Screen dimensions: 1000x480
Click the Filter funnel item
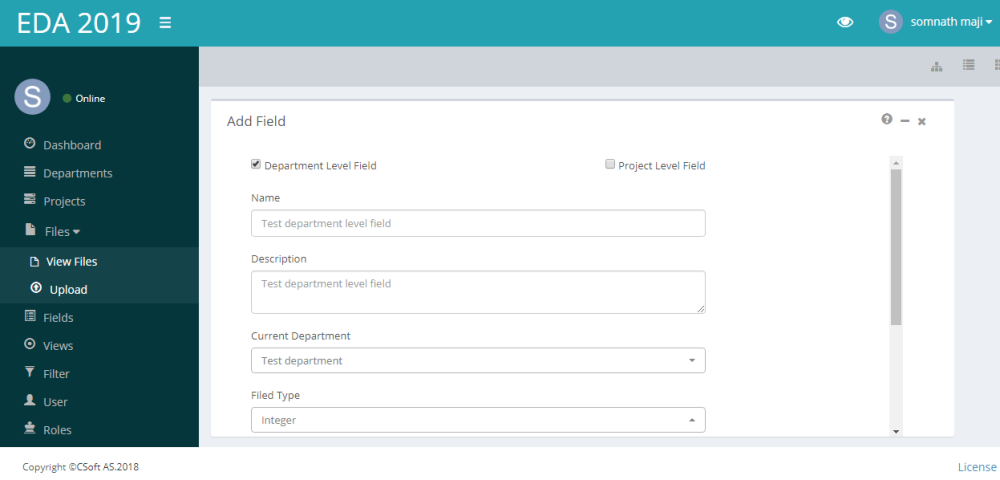point(56,373)
